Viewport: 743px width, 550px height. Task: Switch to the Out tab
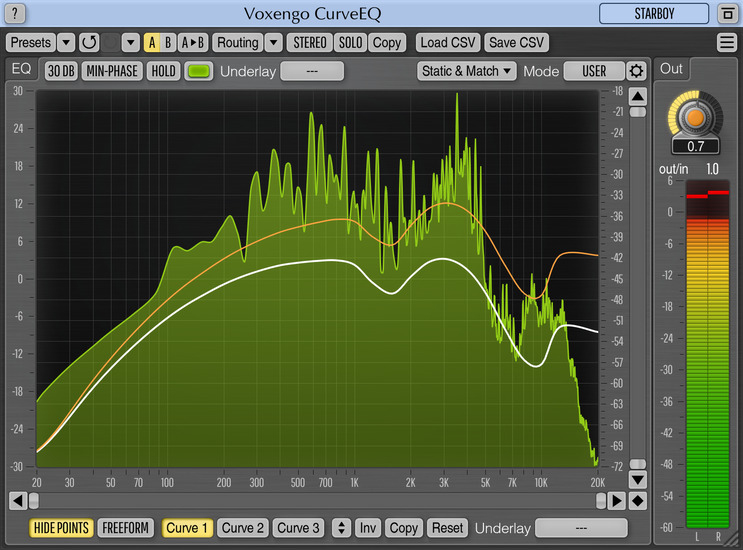coord(671,69)
